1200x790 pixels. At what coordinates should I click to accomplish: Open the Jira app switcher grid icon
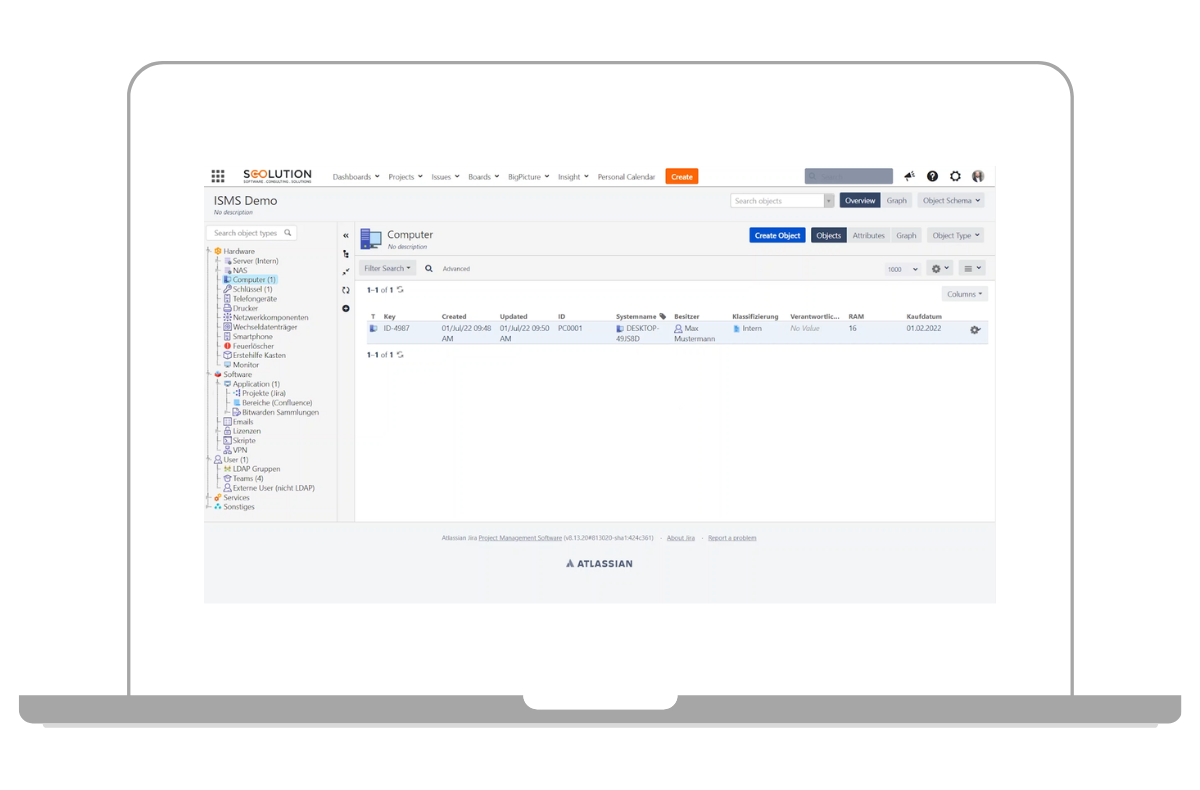tap(218, 177)
